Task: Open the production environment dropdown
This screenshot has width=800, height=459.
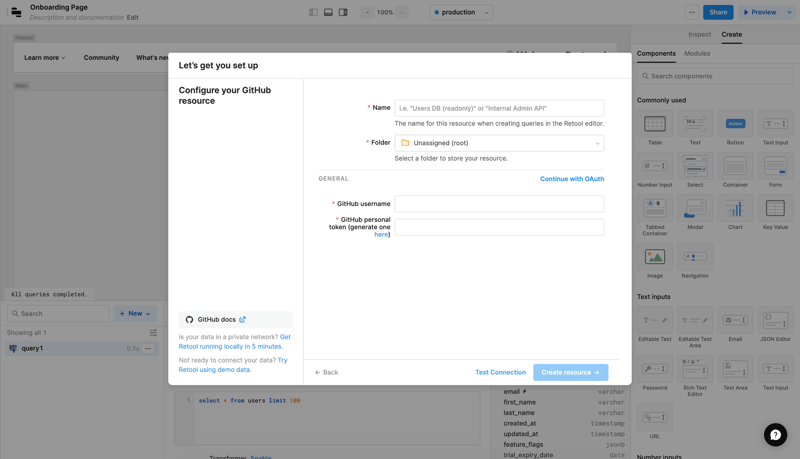Action: point(461,12)
